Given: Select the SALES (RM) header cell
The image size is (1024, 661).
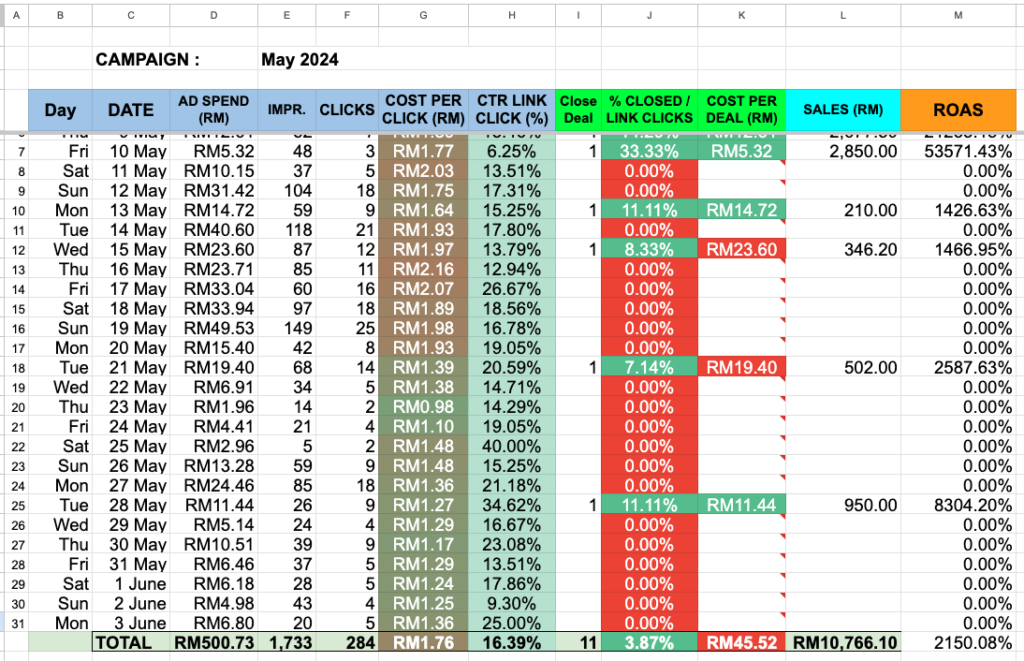Looking at the screenshot, I should [842, 110].
